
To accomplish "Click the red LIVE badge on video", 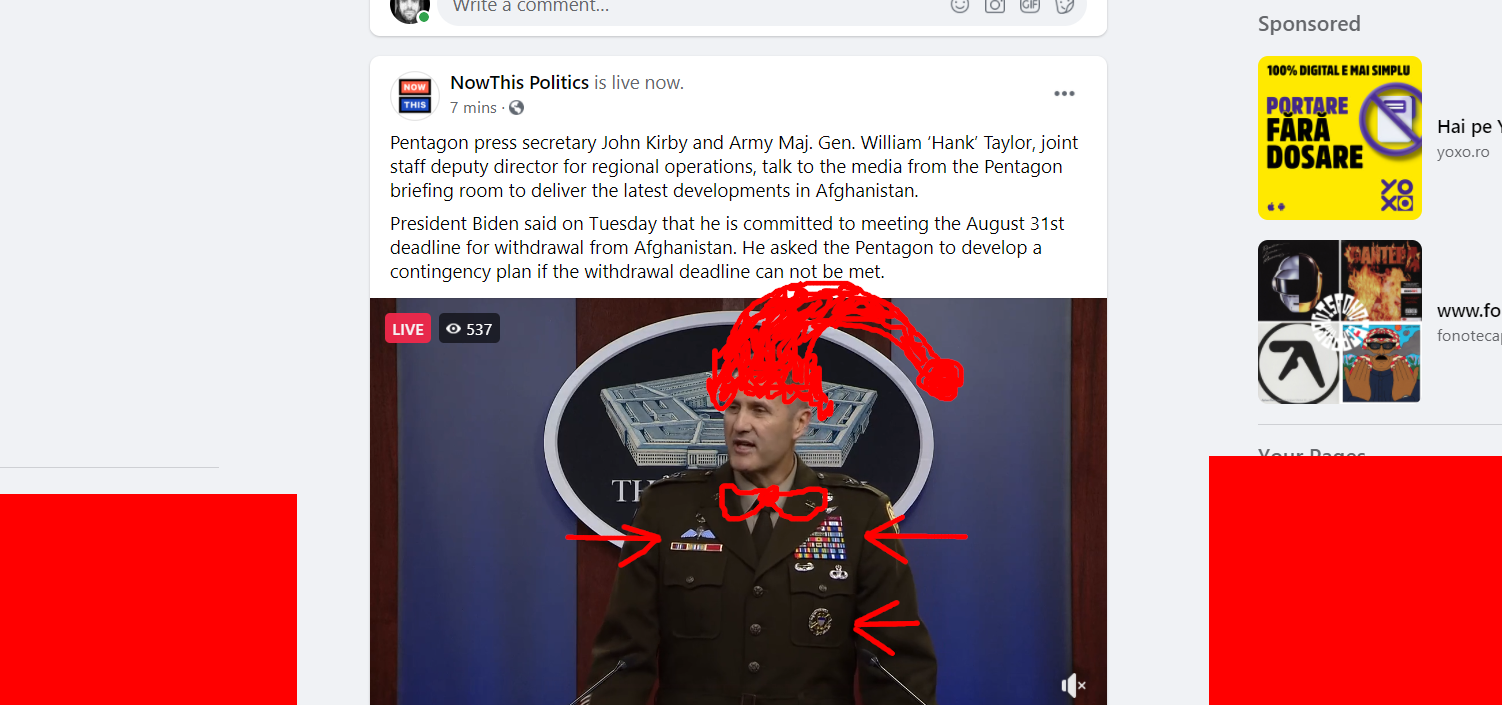I will click(408, 328).
